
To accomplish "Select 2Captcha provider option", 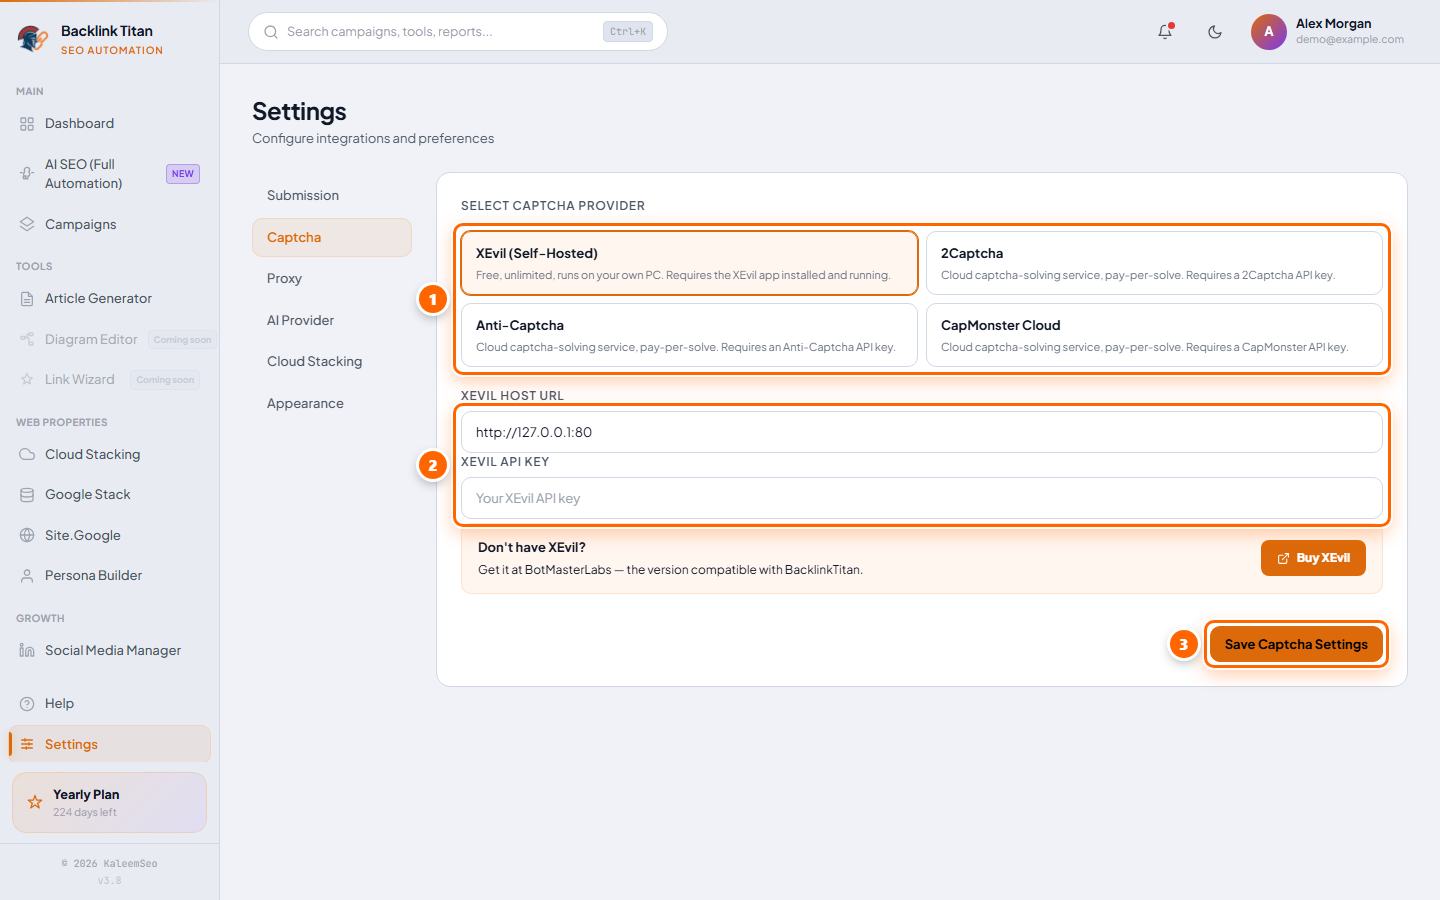I will 1154,263.
